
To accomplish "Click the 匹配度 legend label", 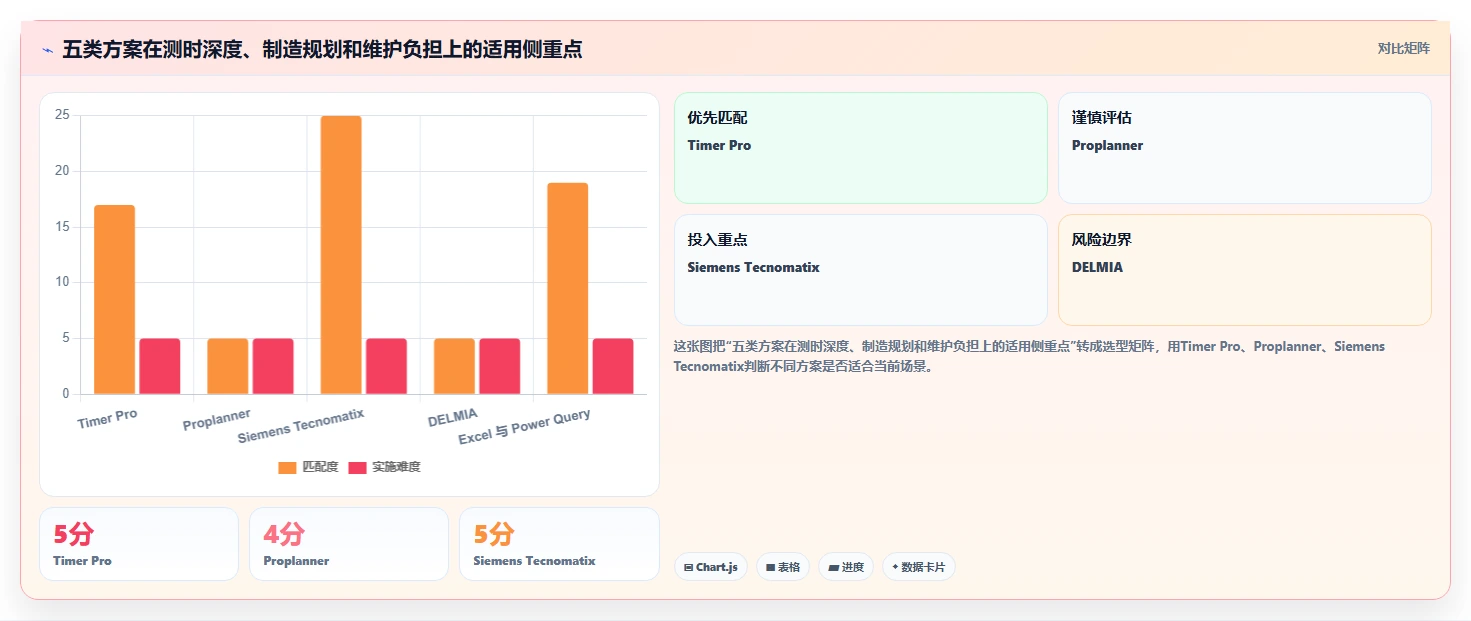I will pos(320,467).
